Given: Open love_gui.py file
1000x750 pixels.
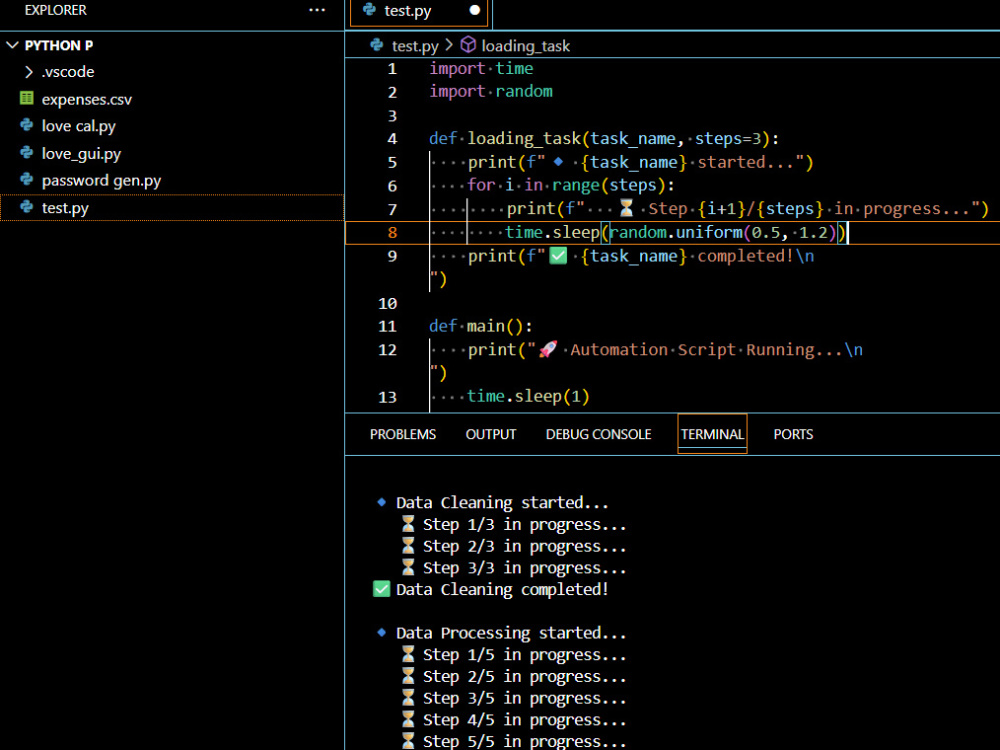Looking at the screenshot, I should (81, 154).
